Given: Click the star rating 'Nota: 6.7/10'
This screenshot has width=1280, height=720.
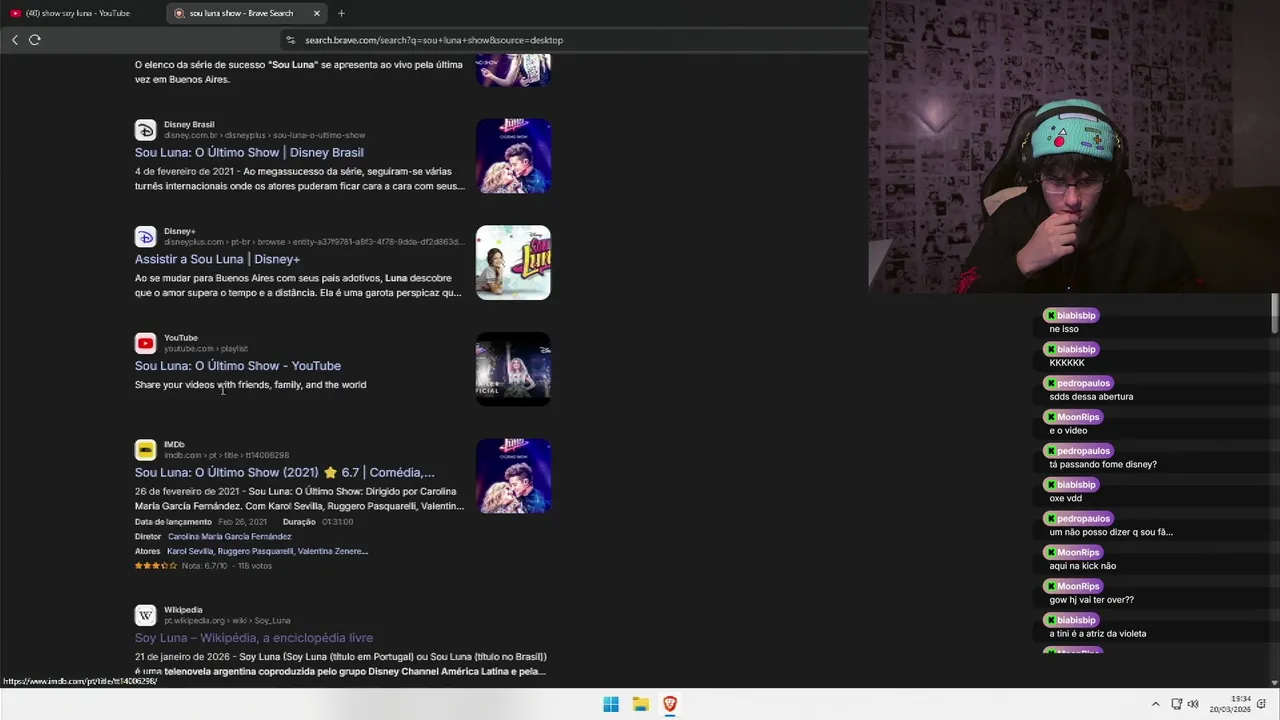Looking at the screenshot, I should (203, 566).
